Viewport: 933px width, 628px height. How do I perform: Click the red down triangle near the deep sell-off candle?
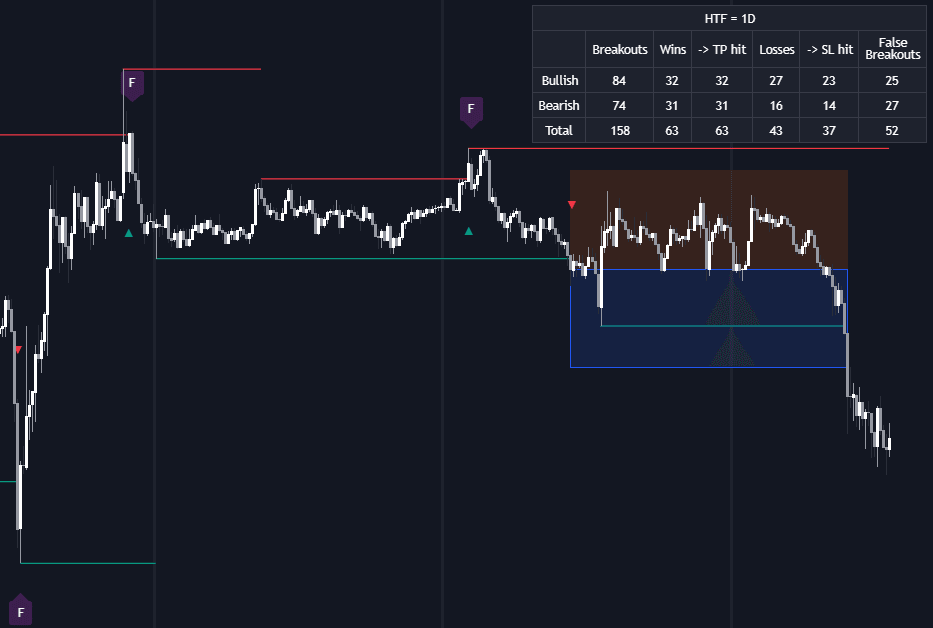click(x=18, y=349)
